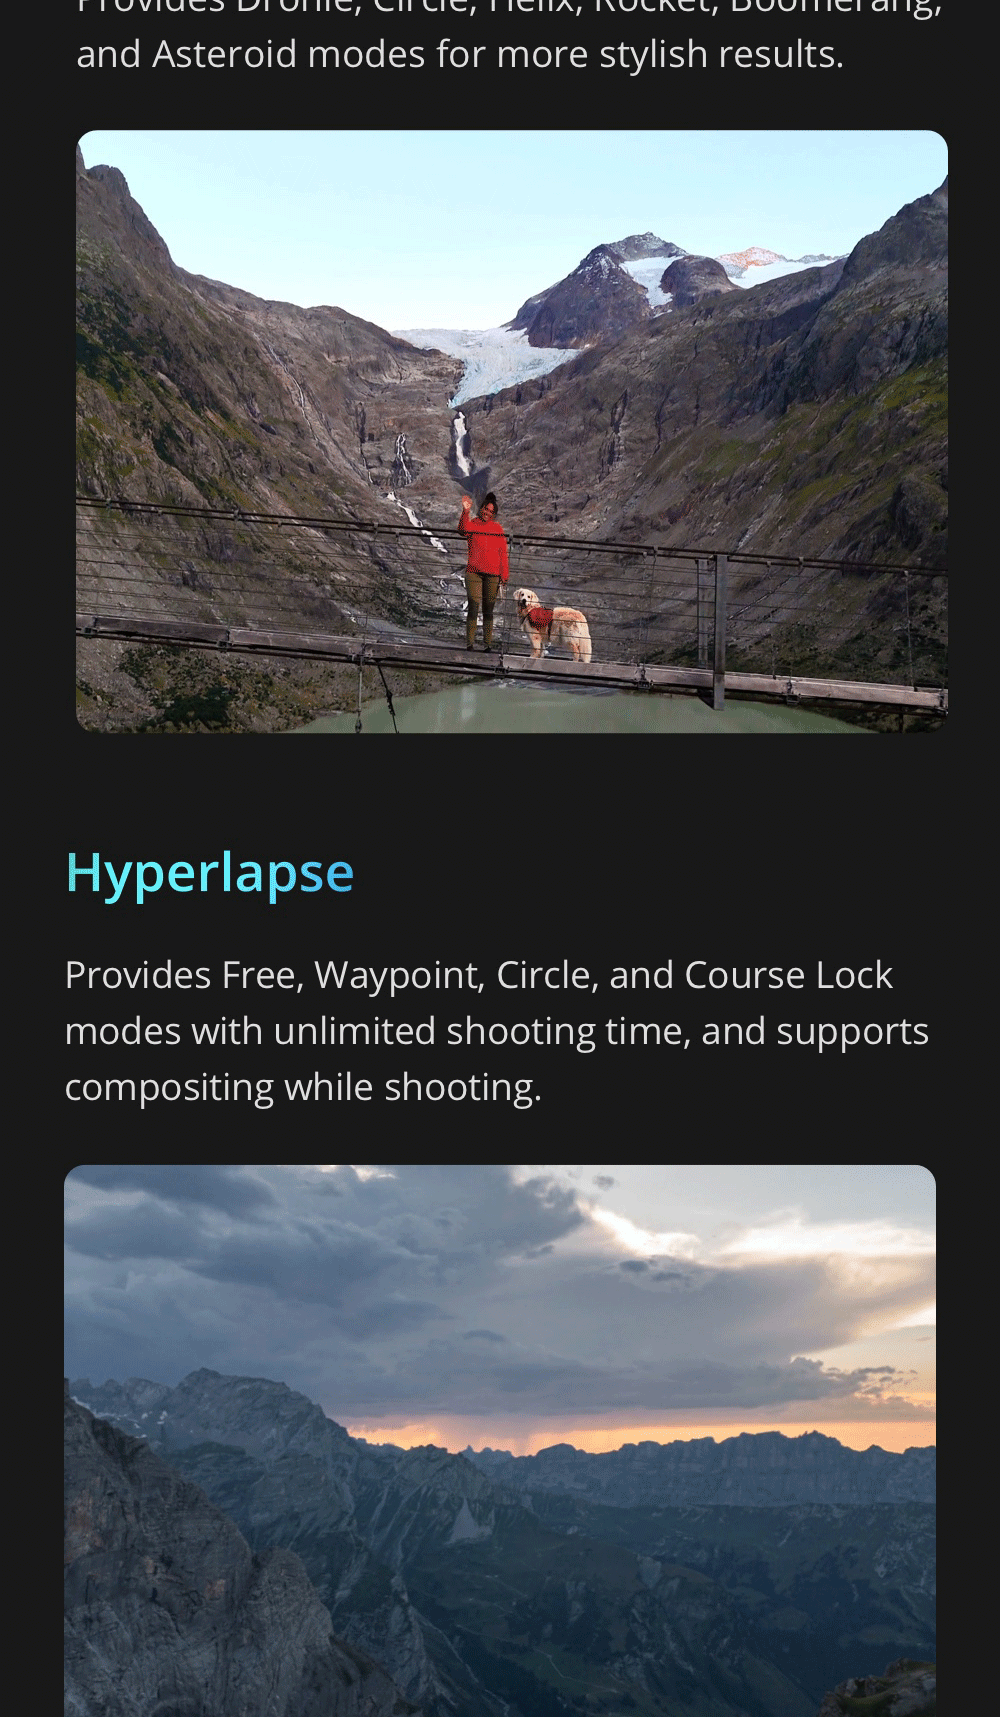Click the vertical bridge support post
The width and height of the screenshot is (1000, 1717).
coord(719,632)
